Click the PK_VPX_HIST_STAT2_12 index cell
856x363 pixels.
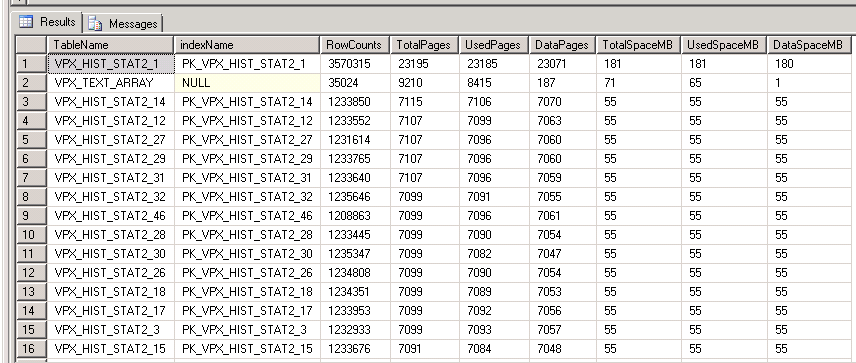pos(247,121)
